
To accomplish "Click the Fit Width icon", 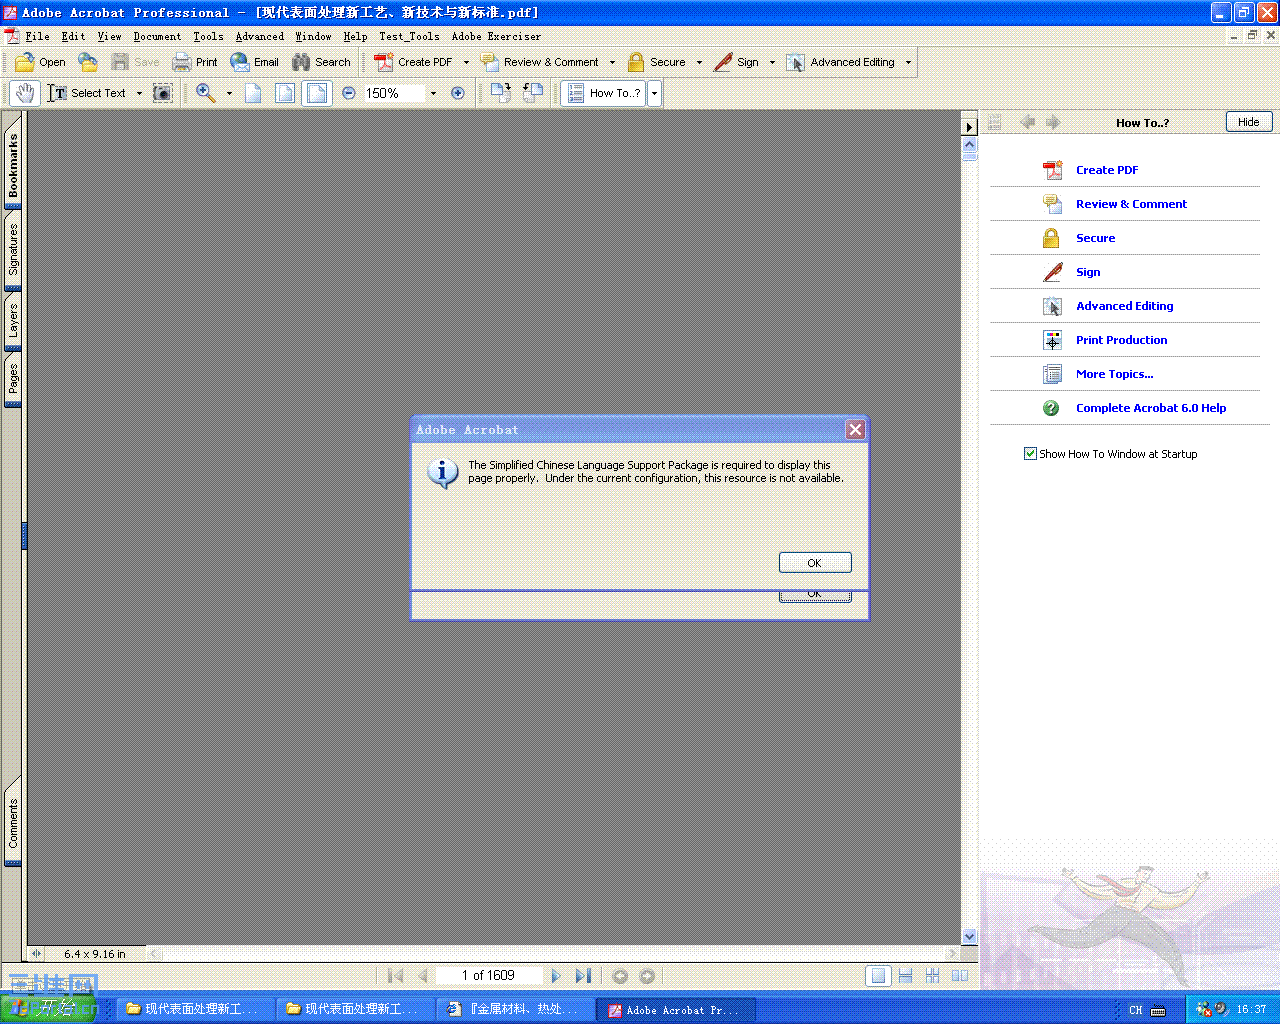I will click(317, 93).
